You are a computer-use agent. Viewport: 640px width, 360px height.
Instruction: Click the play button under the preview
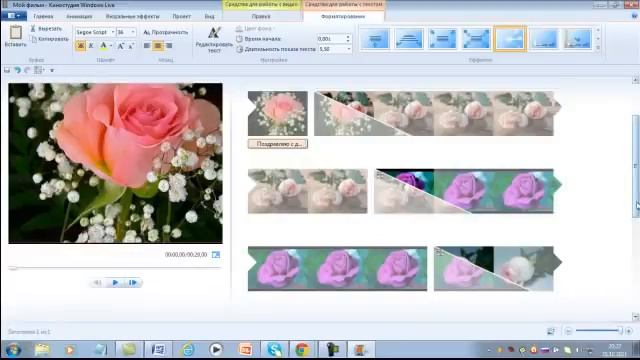tap(115, 282)
